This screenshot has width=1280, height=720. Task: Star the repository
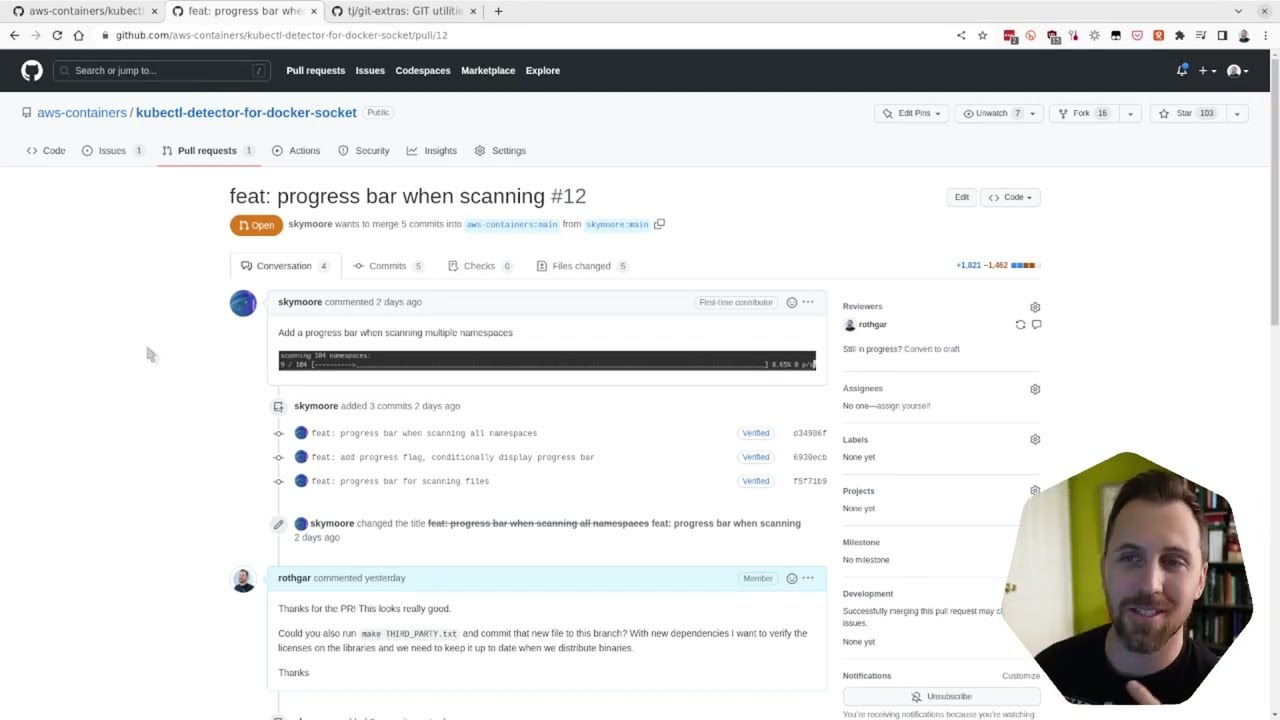pos(1187,113)
